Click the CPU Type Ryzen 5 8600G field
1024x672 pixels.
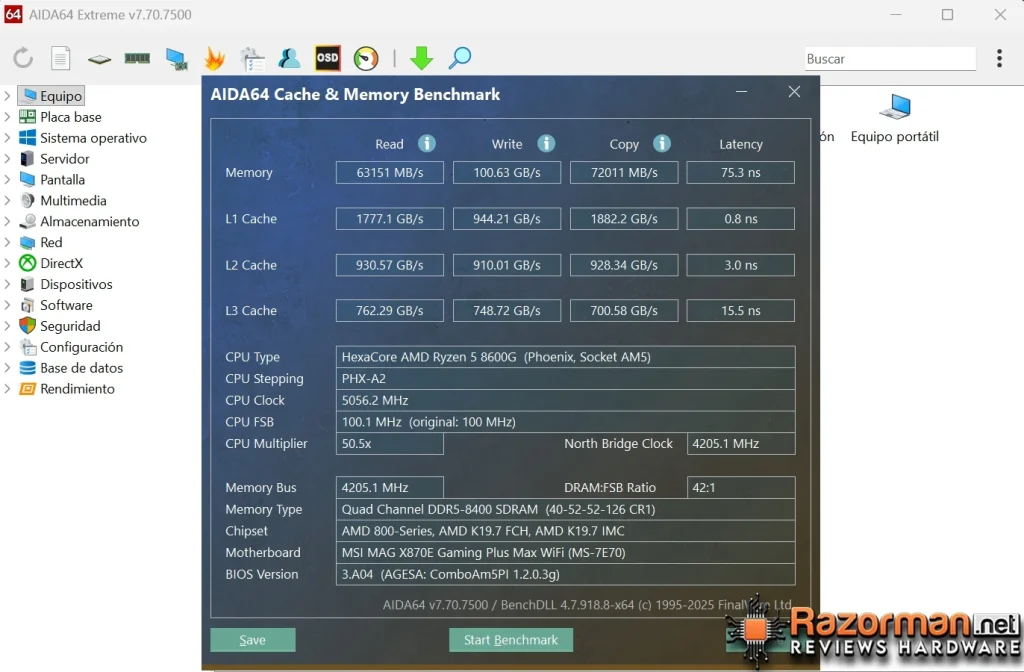[566, 357]
